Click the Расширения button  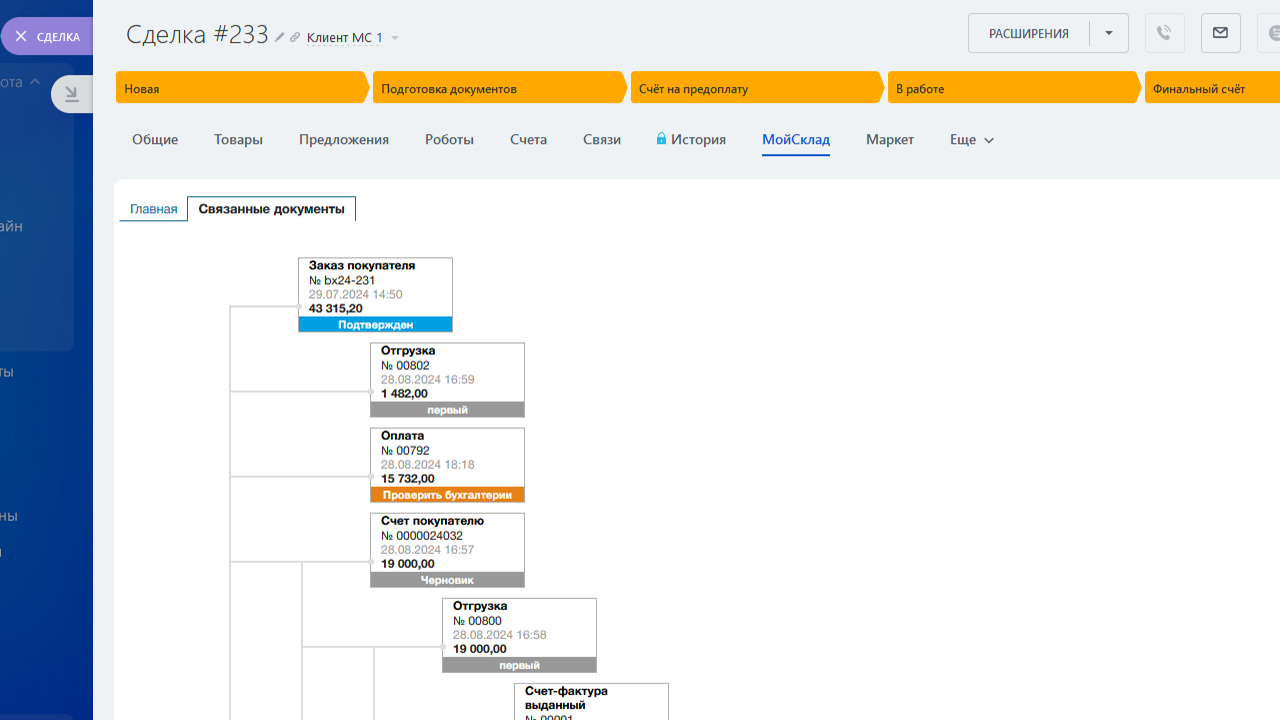pos(1028,33)
